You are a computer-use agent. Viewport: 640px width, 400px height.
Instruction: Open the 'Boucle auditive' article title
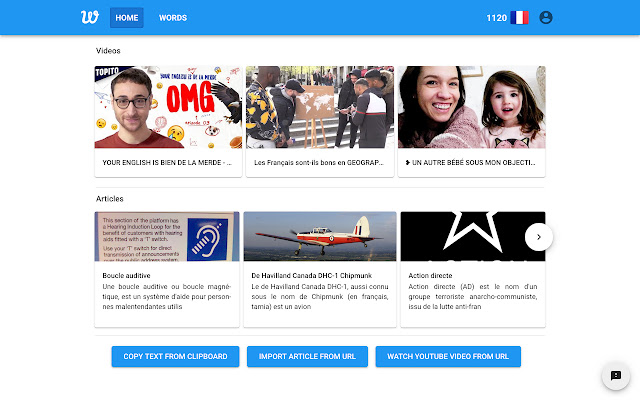(x=126, y=276)
